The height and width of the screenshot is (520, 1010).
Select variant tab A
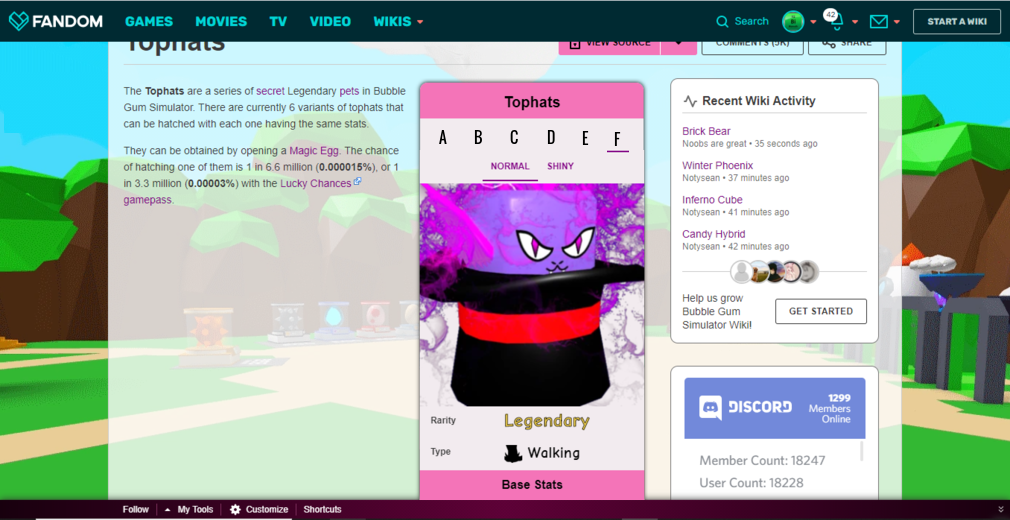[443, 137]
